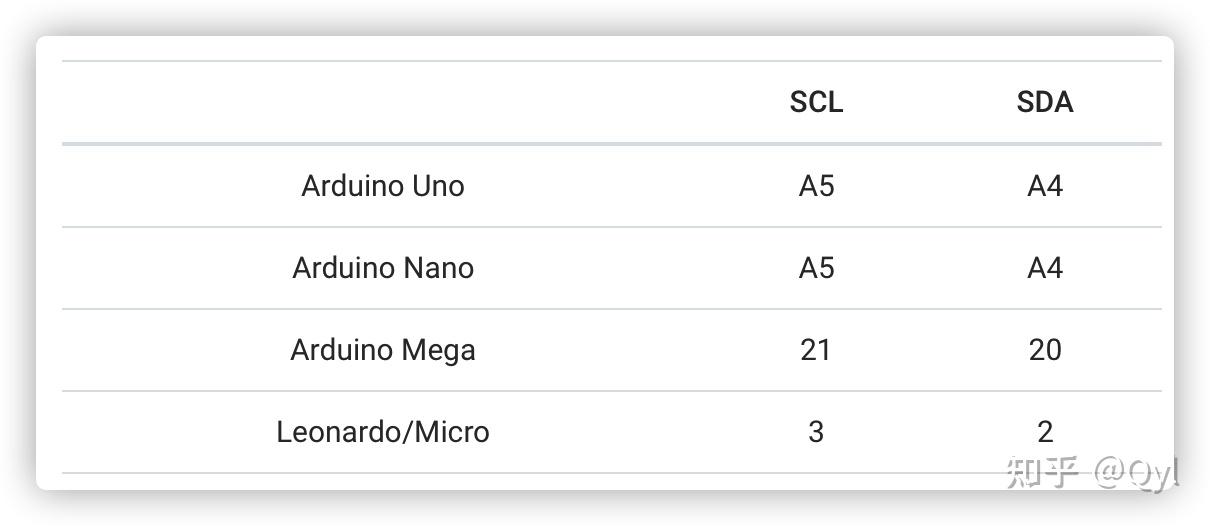Click the A5 cell in Arduino Uno row
The width and height of the screenshot is (1210, 526).
click(816, 186)
